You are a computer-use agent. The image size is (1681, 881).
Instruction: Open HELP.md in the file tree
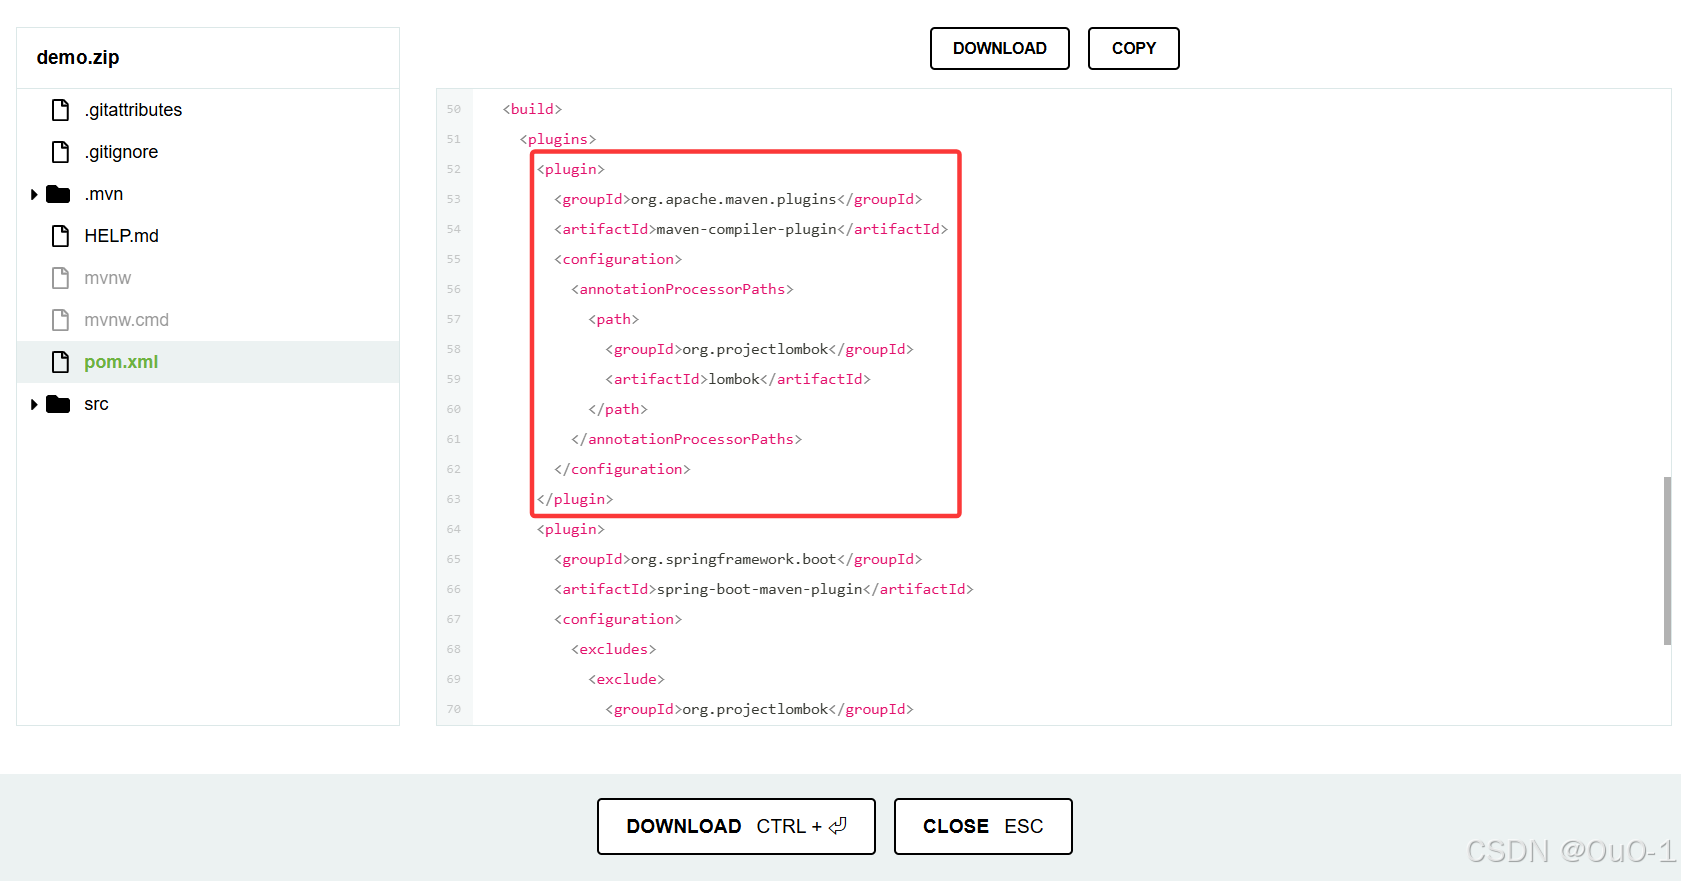click(121, 236)
